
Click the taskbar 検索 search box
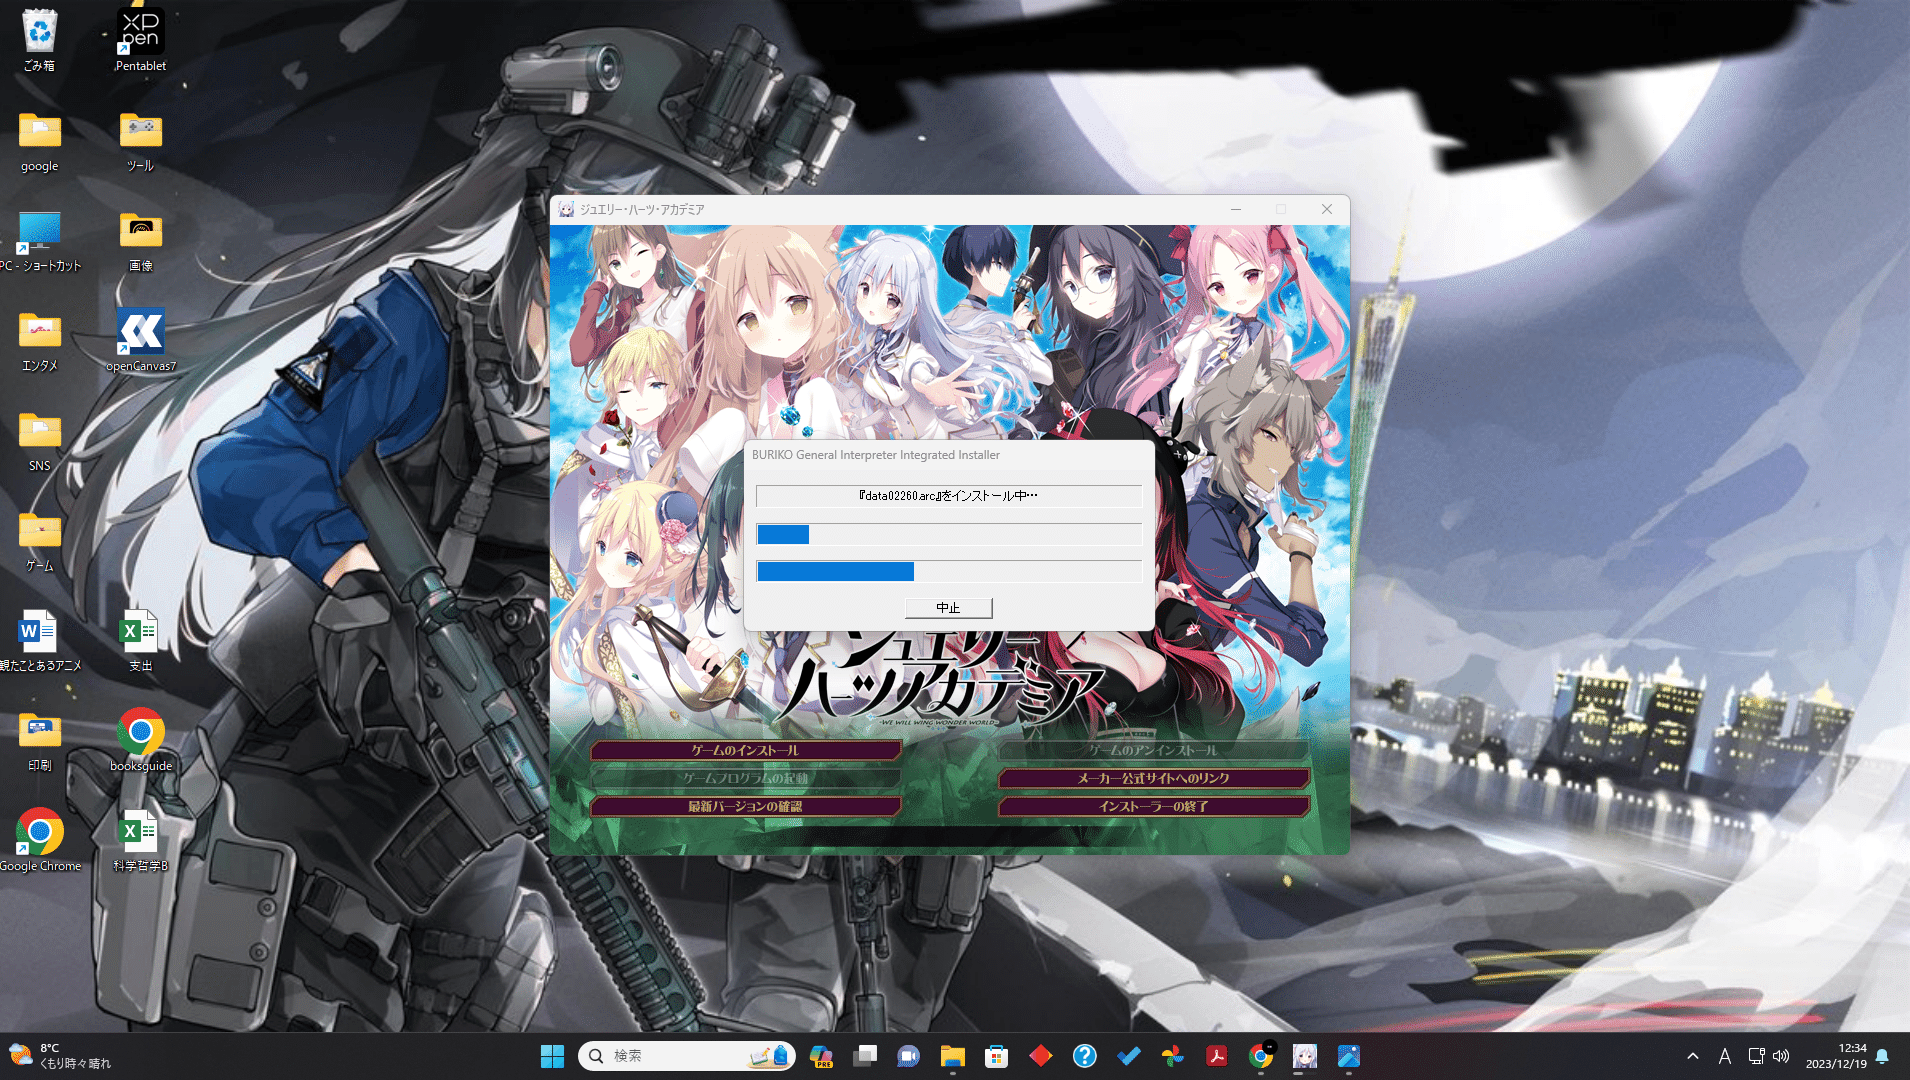(x=687, y=1056)
